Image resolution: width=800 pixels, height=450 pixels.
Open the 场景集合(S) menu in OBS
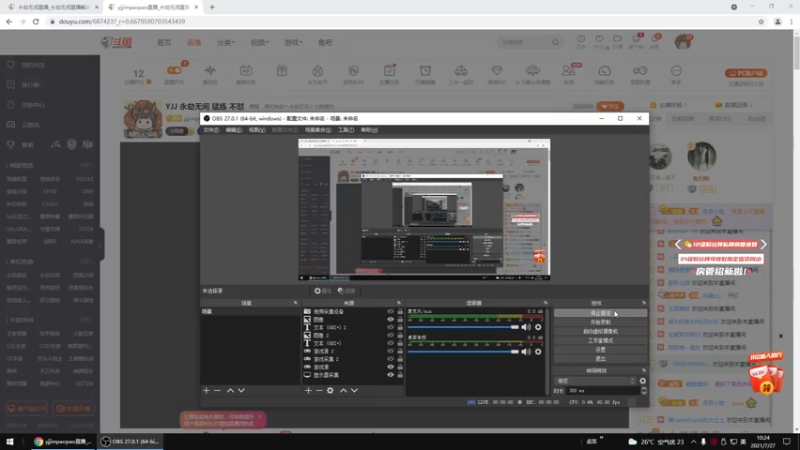pos(318,130)
